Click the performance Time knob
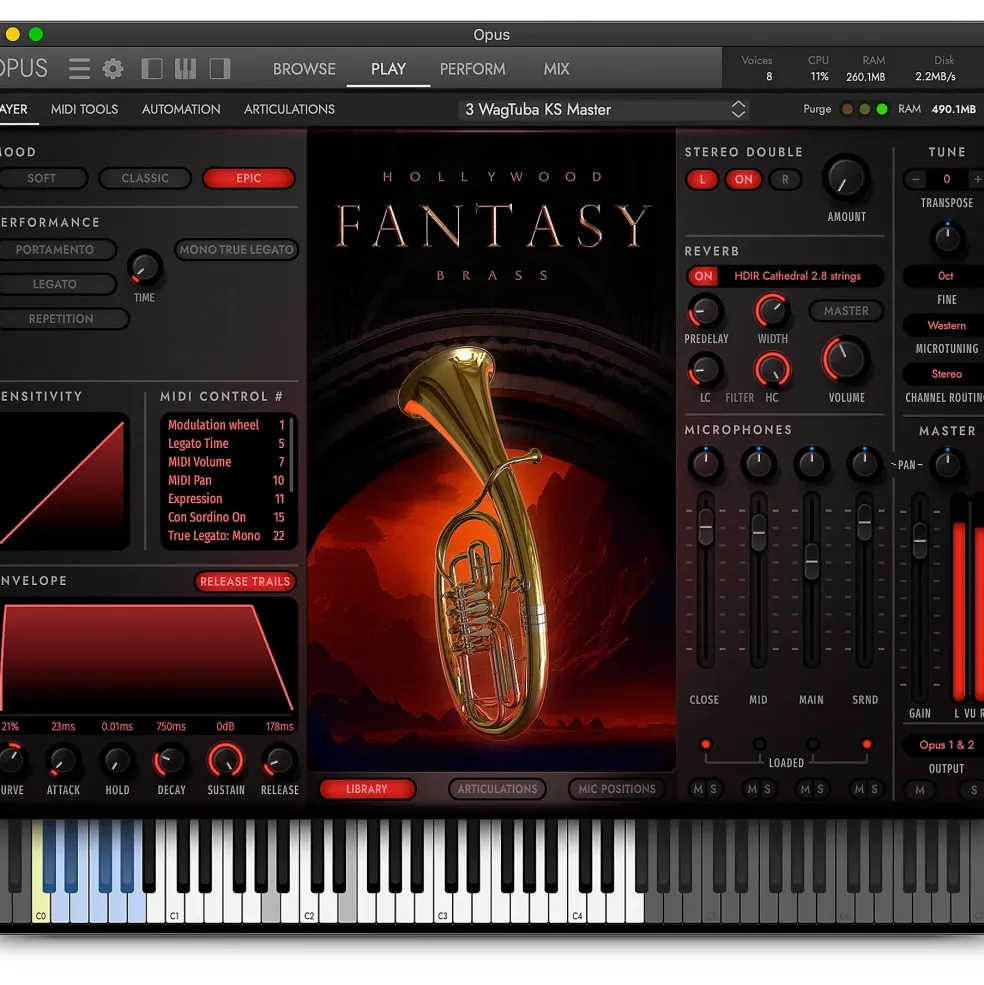 click(x=145, y=268)
